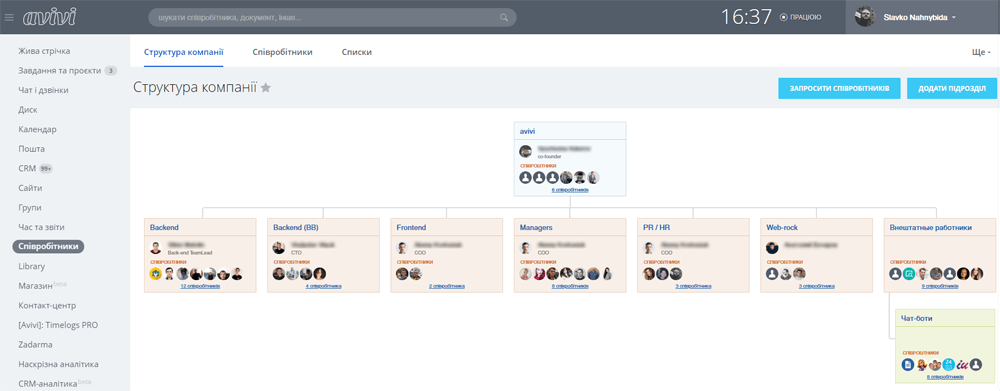
Task: Open Магазин in sidebar
Action: tap(36, 286)
